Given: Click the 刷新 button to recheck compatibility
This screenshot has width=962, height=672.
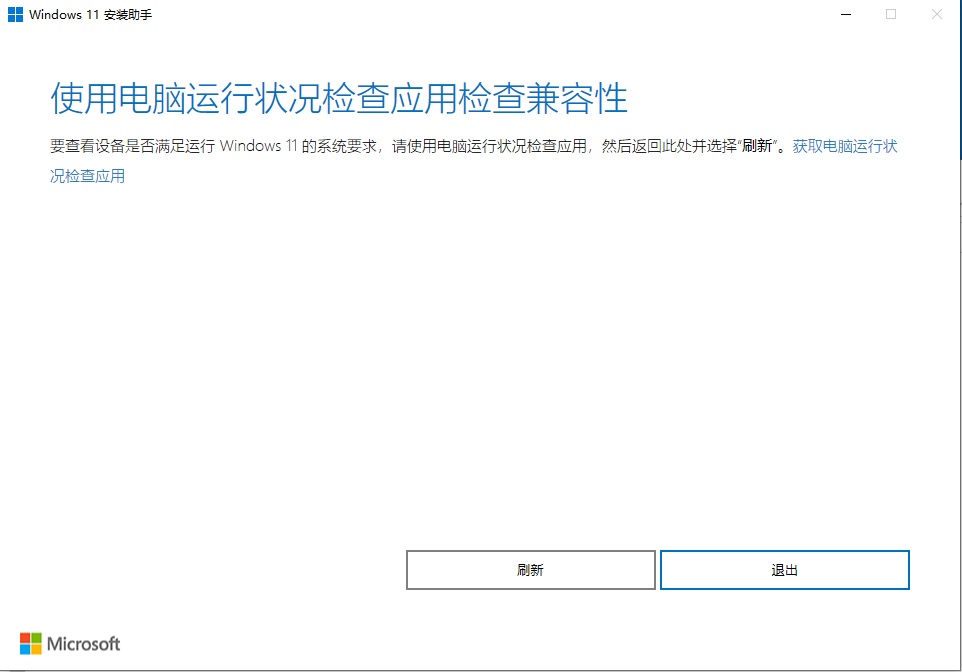Looking at the screenshot, I should 531,569.
